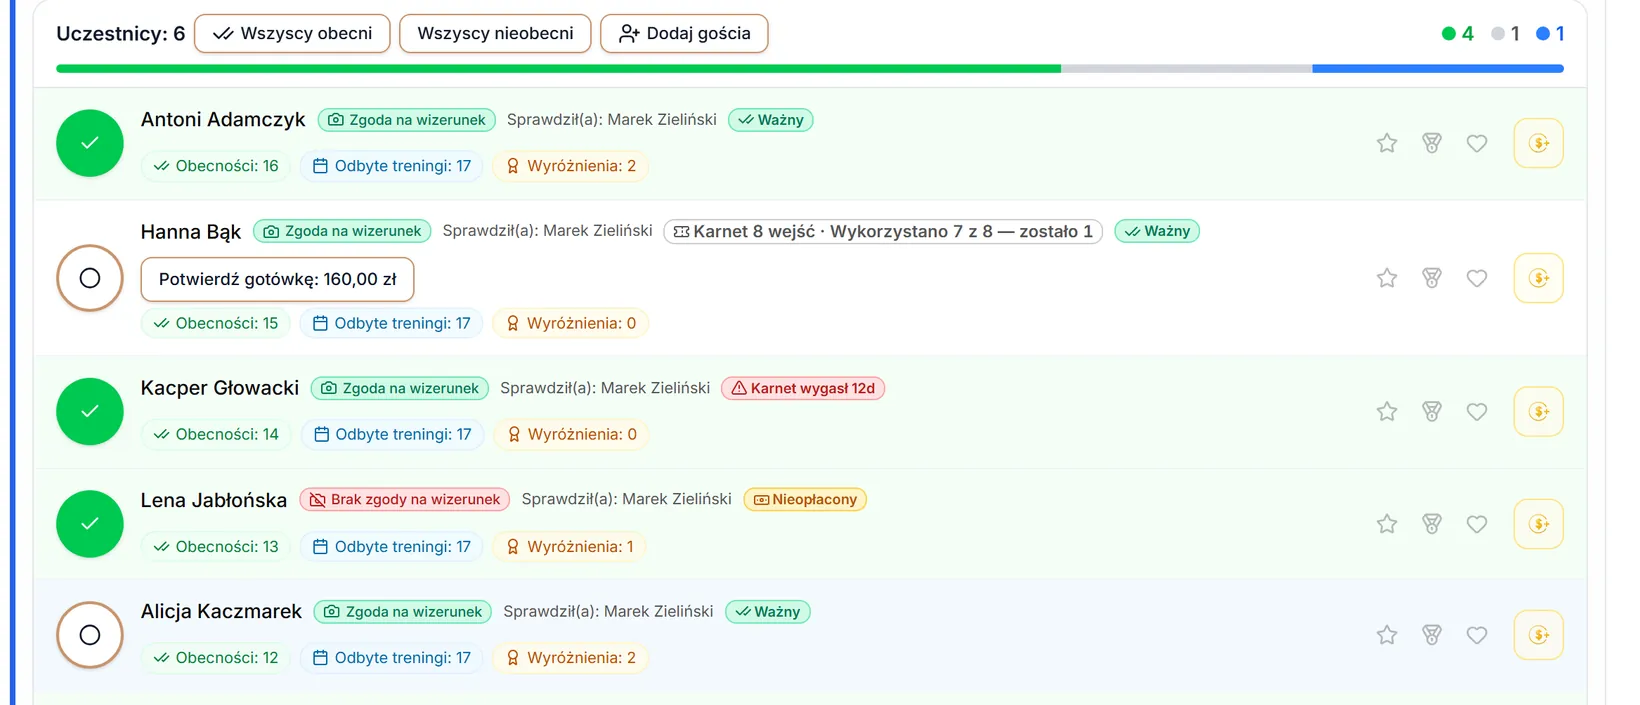Click 'Karnet 8 wejść' pass badge

(x=883, y=231)
